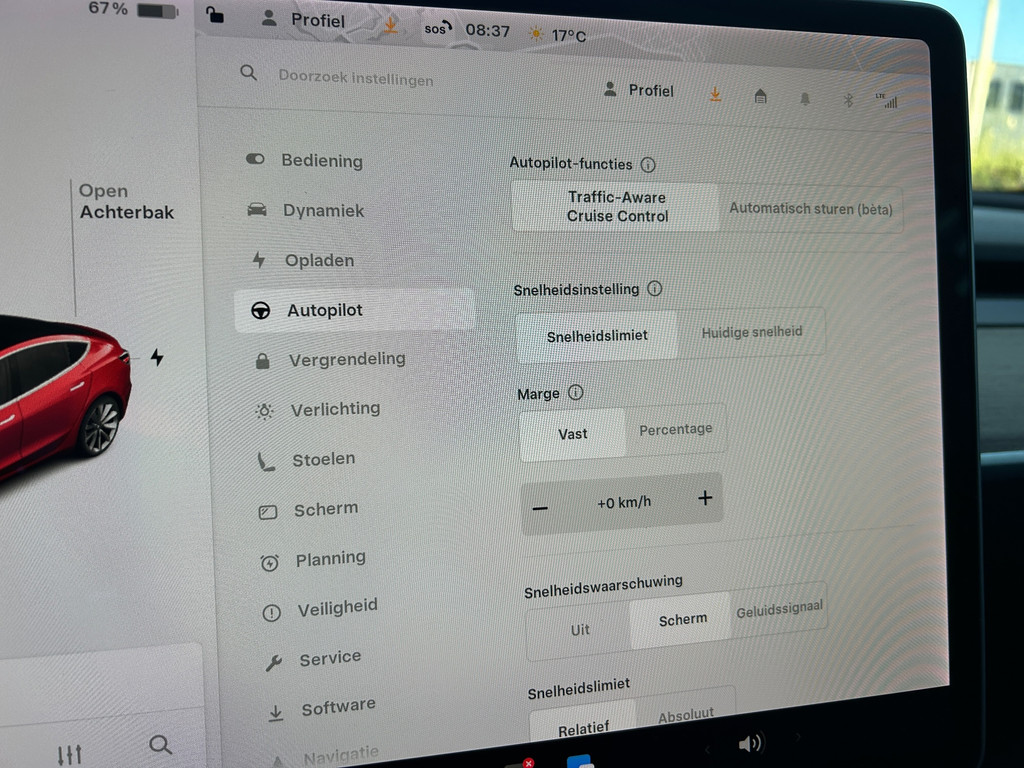This screenshot has width=1024, height=768.
Task: Tap the +0 km/h margin value
Action: (x=624, y=503)
